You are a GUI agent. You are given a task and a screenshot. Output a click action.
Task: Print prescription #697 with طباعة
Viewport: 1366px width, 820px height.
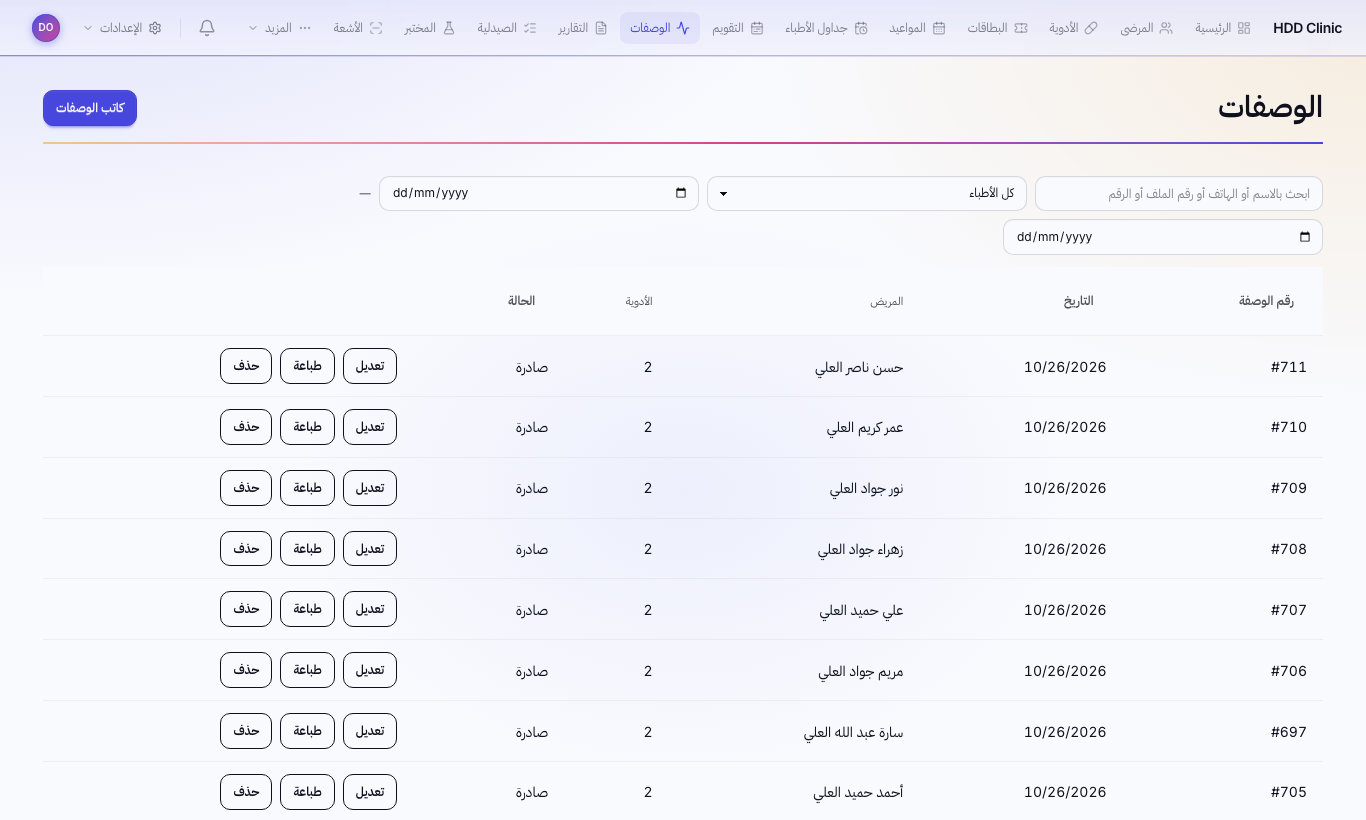tap(307, 731)
